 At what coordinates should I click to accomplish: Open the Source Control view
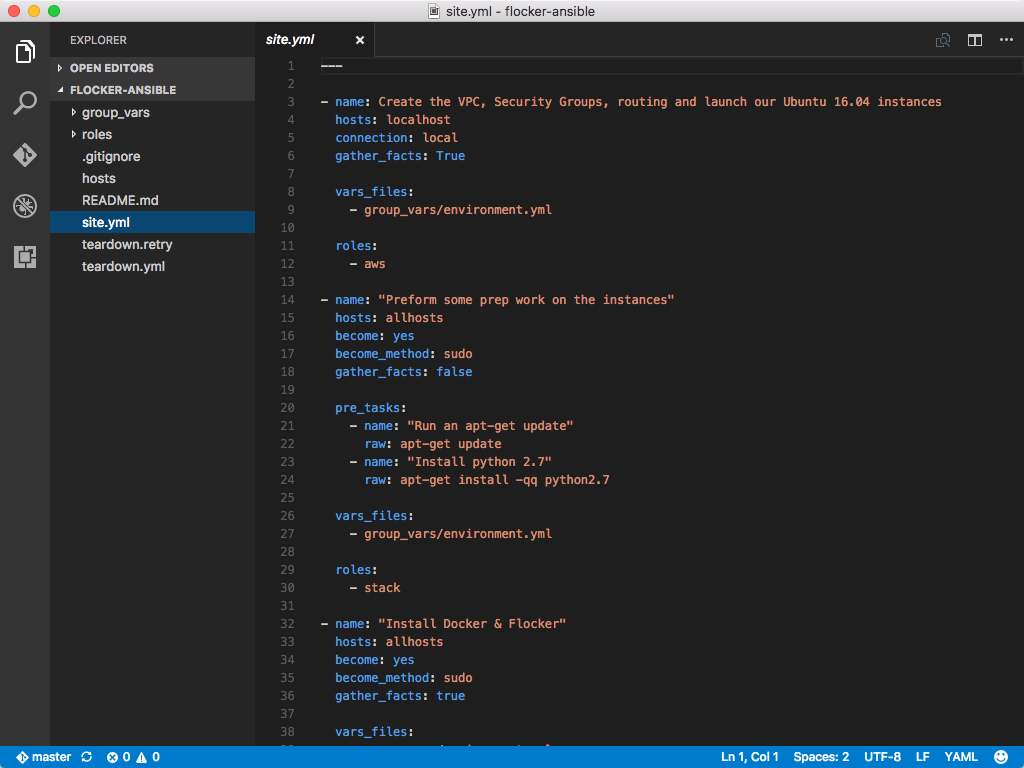[24, 154]
